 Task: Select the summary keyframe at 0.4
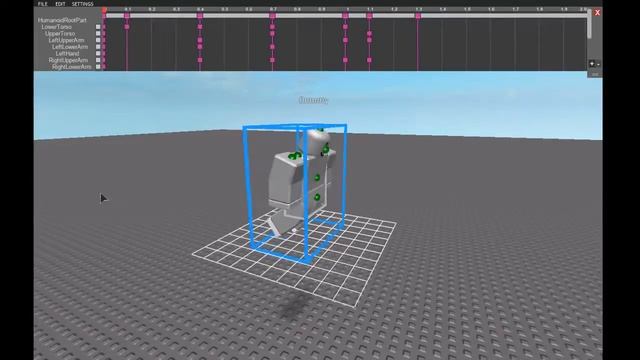coord(200,16)
